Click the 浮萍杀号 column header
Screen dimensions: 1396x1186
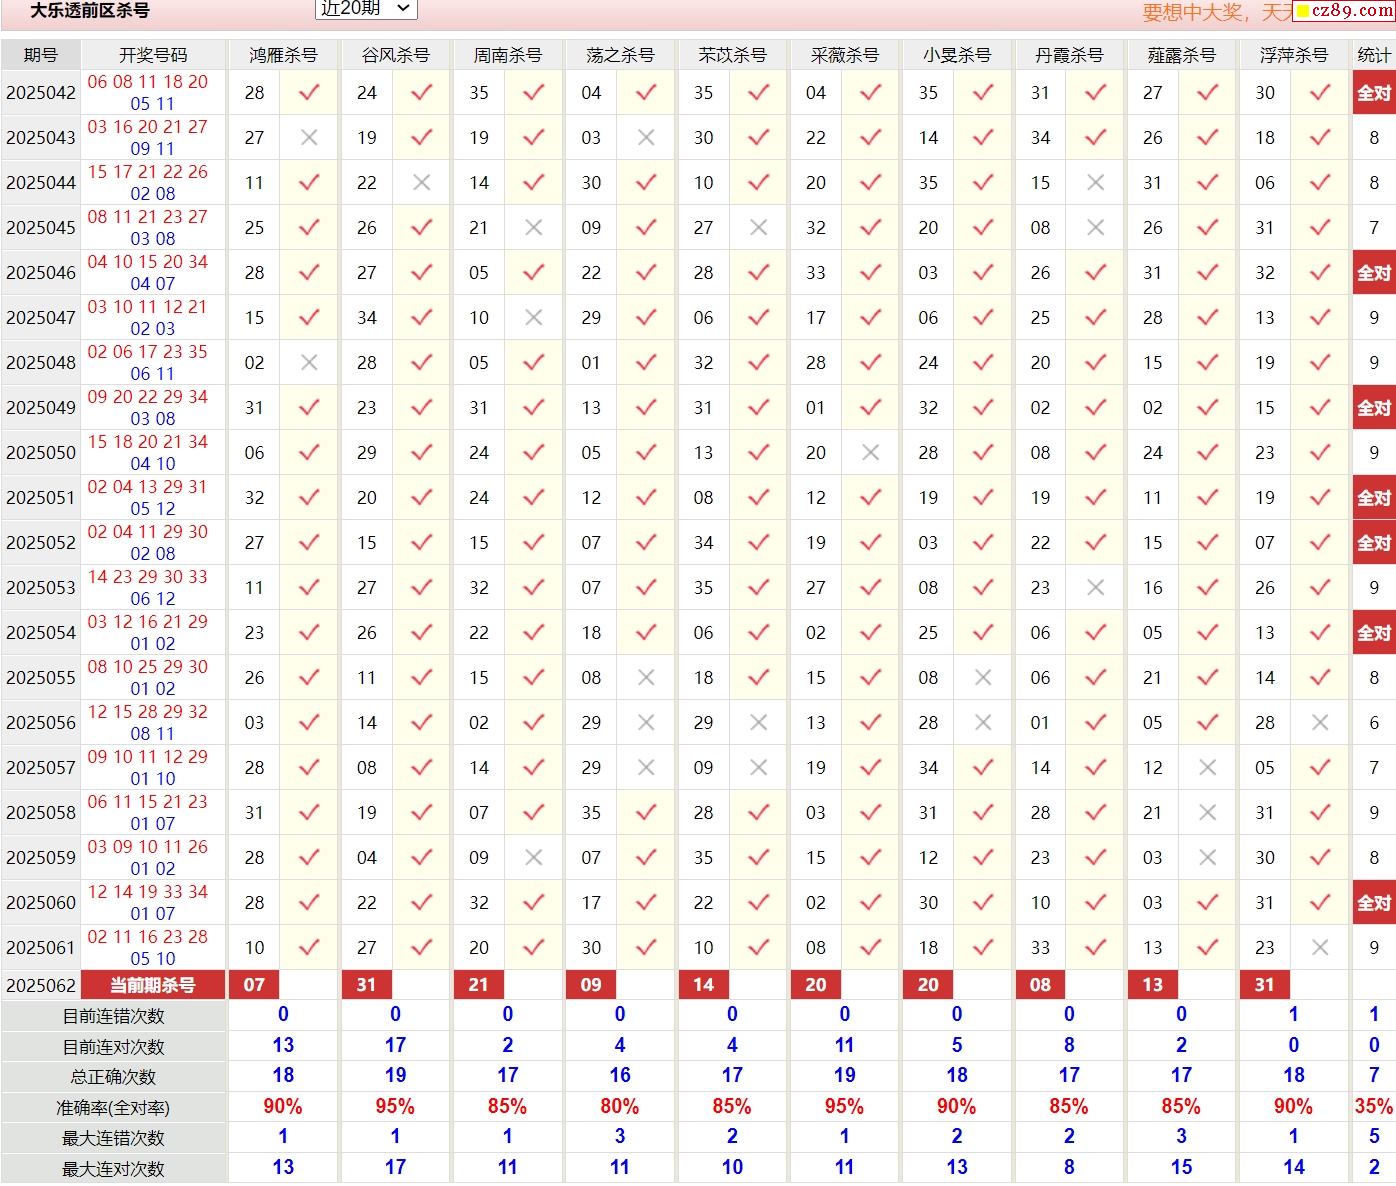(1293, 55)
